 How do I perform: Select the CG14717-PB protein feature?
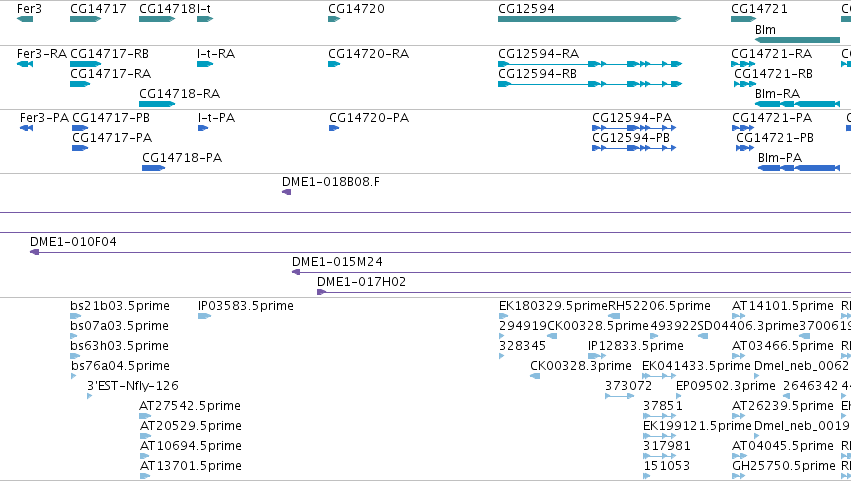tap(80, 128)
